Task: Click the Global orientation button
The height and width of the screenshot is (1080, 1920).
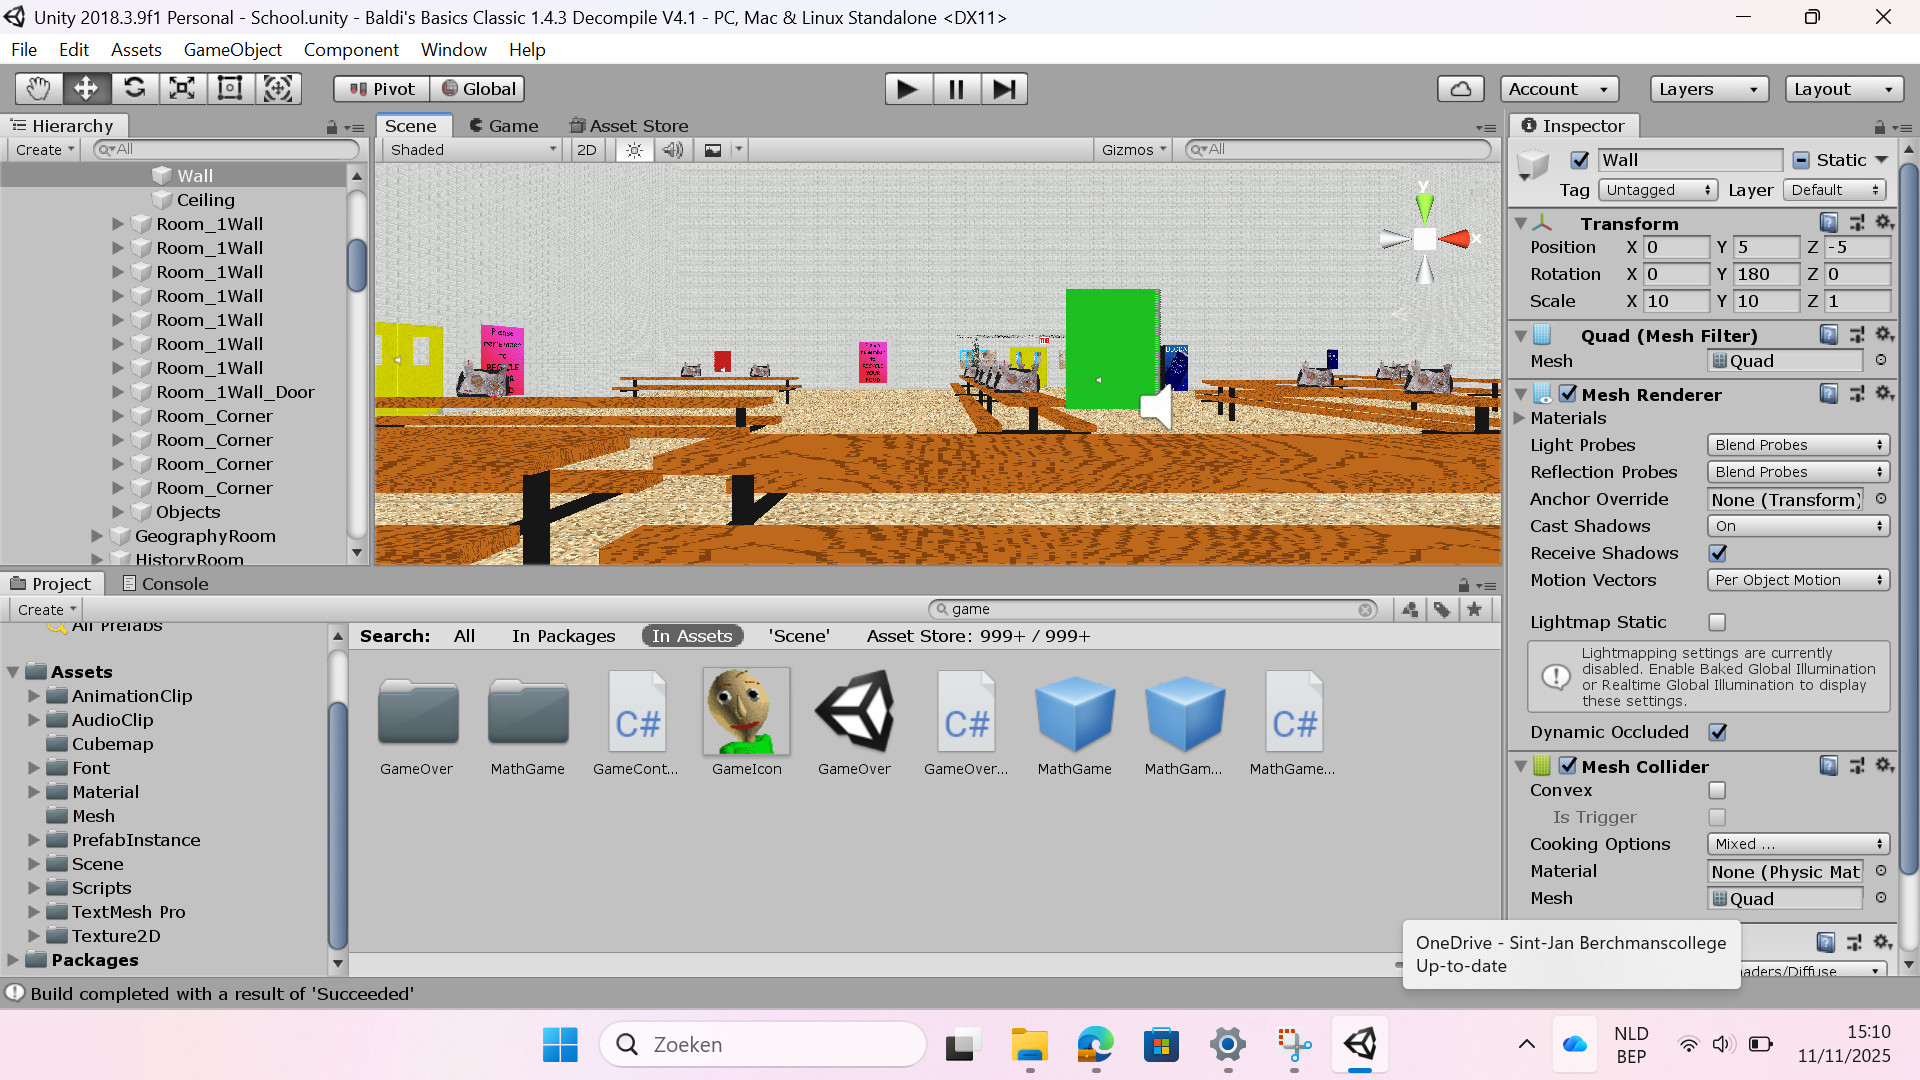Action: 478,88
